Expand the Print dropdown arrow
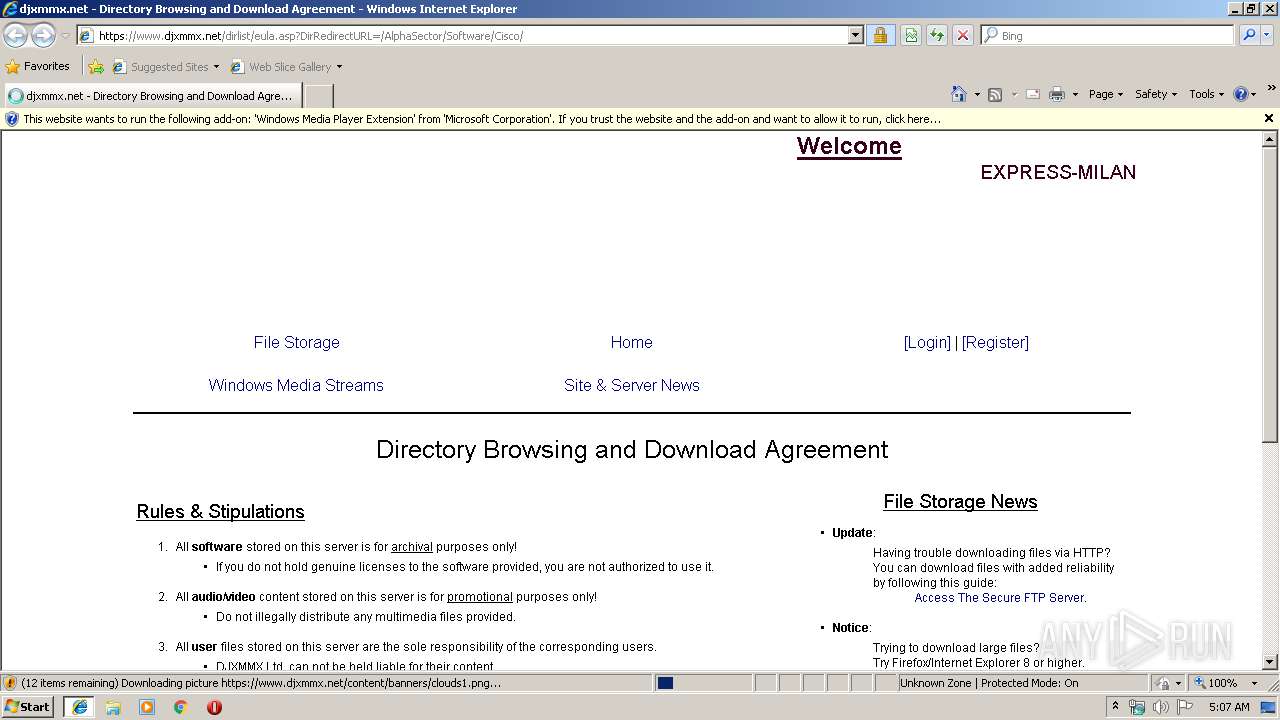1280x720 pixels. [x=1075, y=95]
